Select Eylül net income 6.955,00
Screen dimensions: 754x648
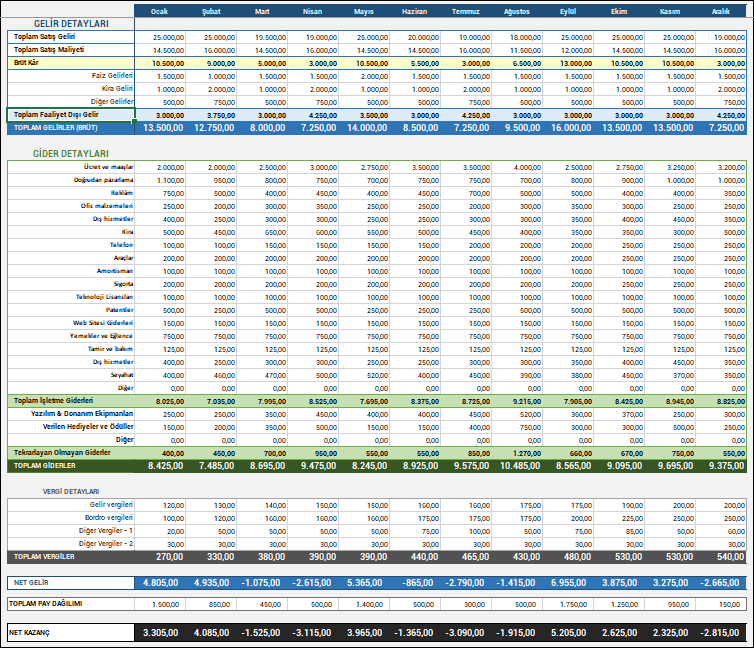click(x=569, y=583)
